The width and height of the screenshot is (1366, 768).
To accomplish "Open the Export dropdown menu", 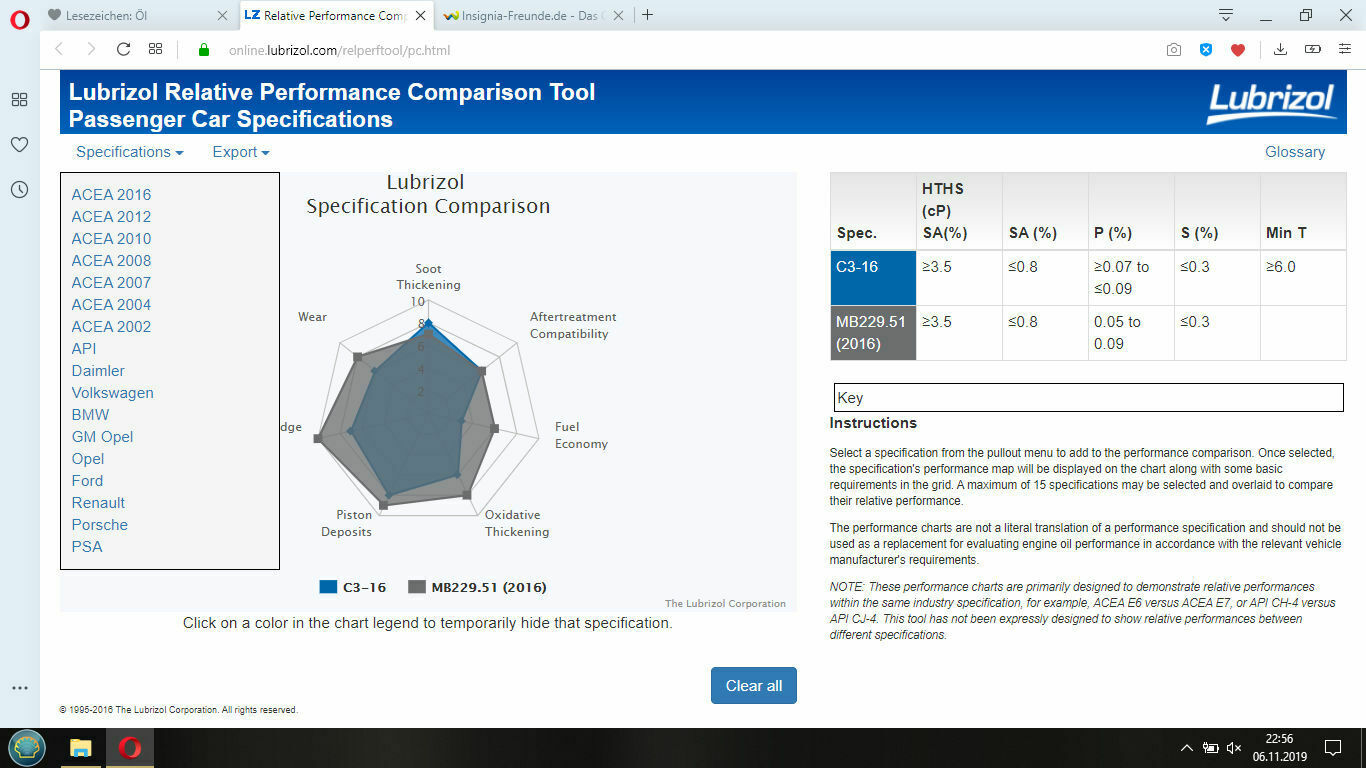I will (240, 152).
